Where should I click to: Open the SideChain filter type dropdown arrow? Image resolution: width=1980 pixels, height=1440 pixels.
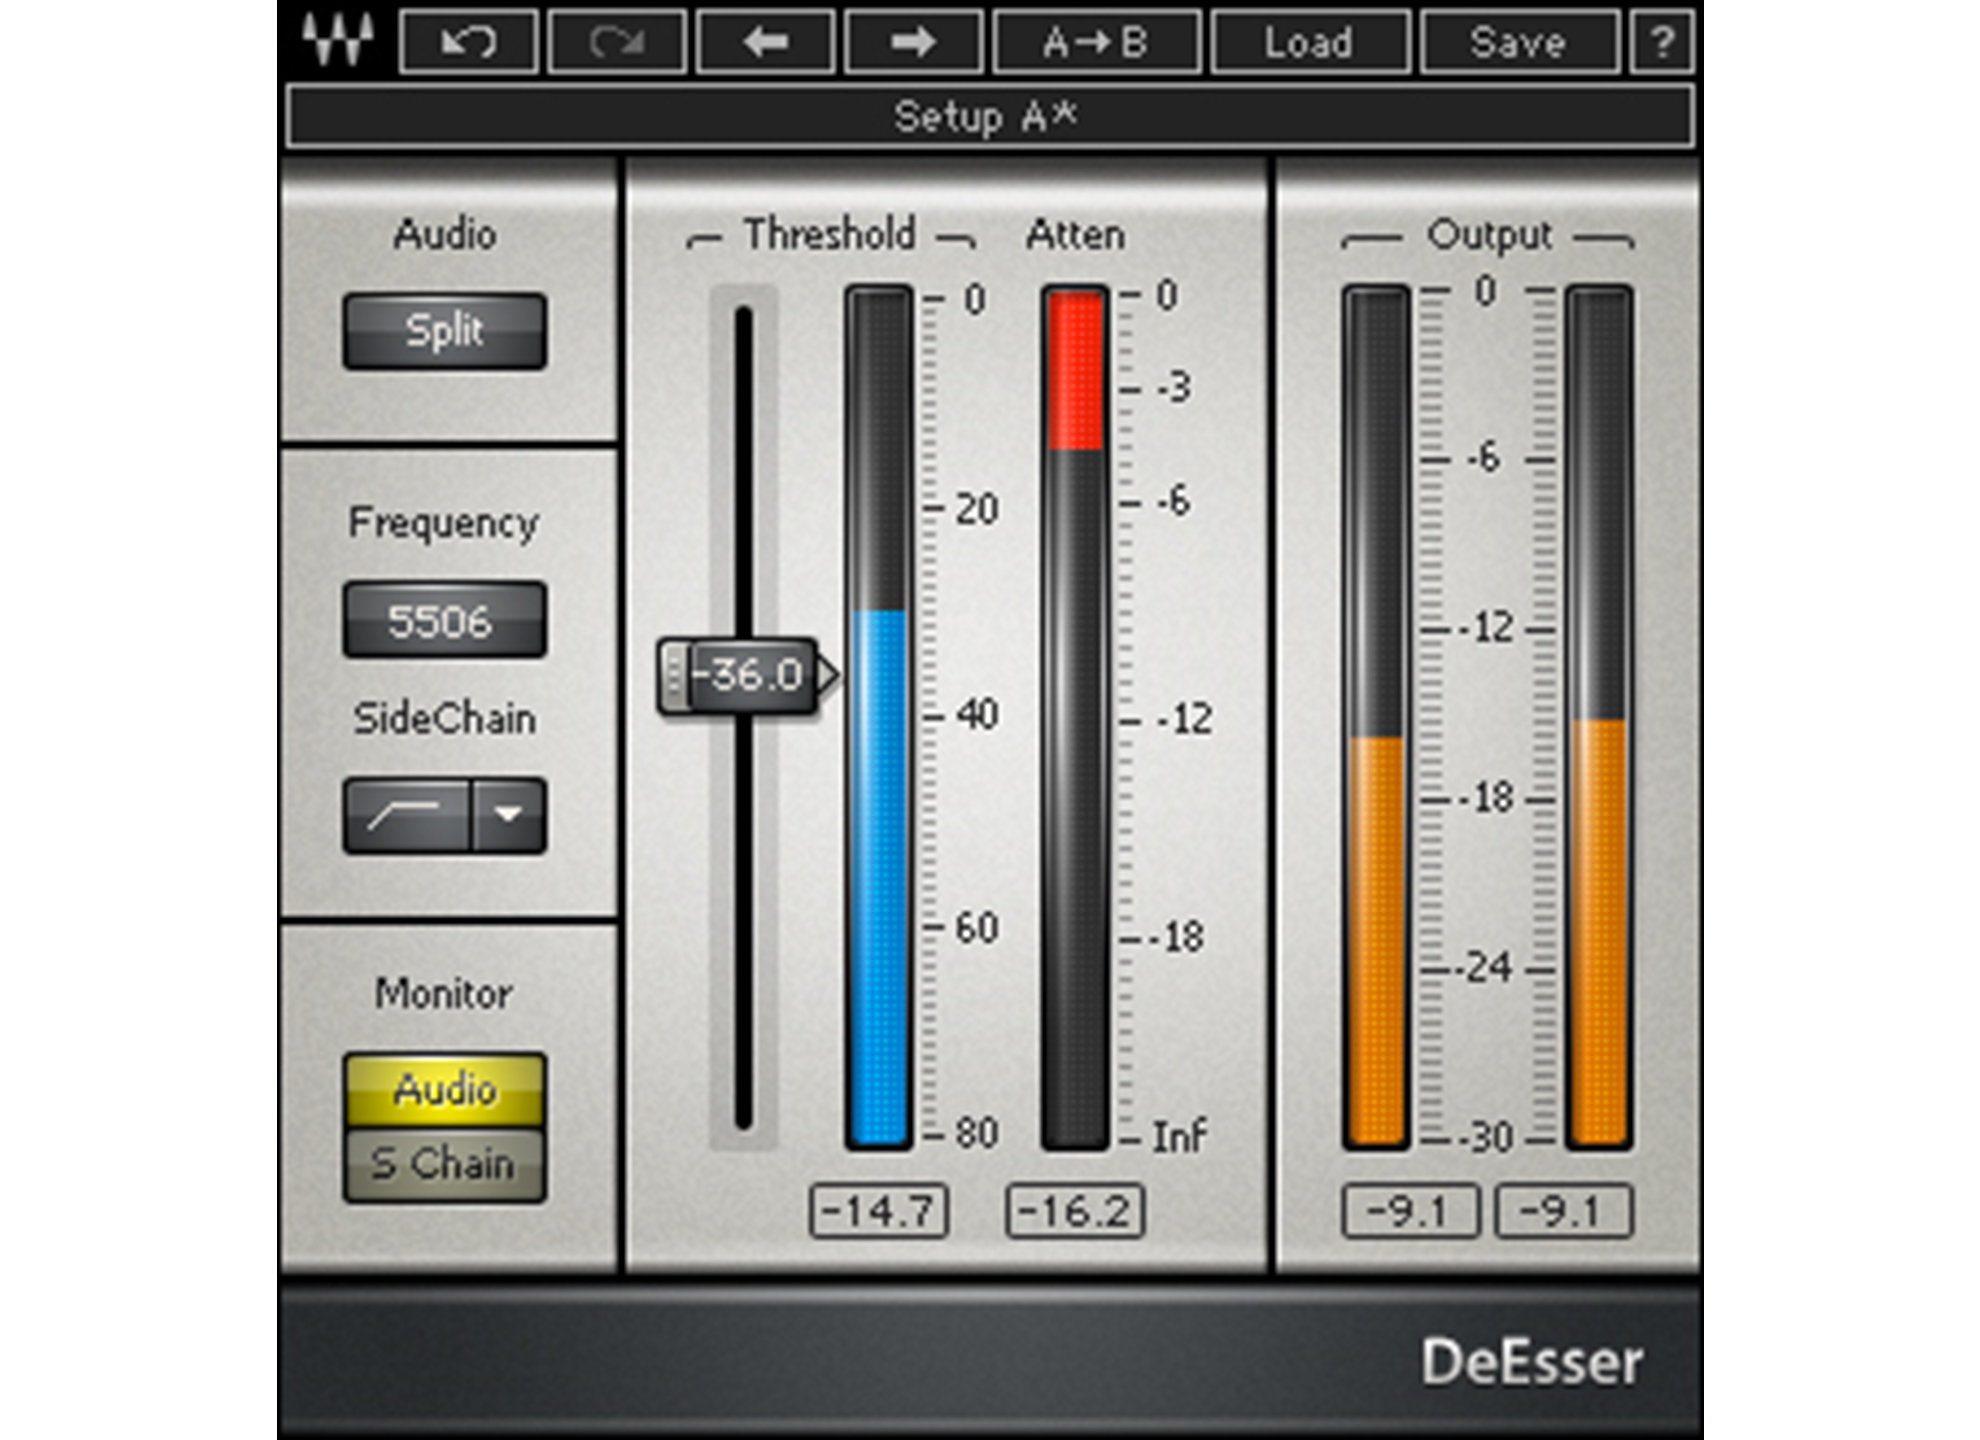pyautogui.click(x=509, y=815)
